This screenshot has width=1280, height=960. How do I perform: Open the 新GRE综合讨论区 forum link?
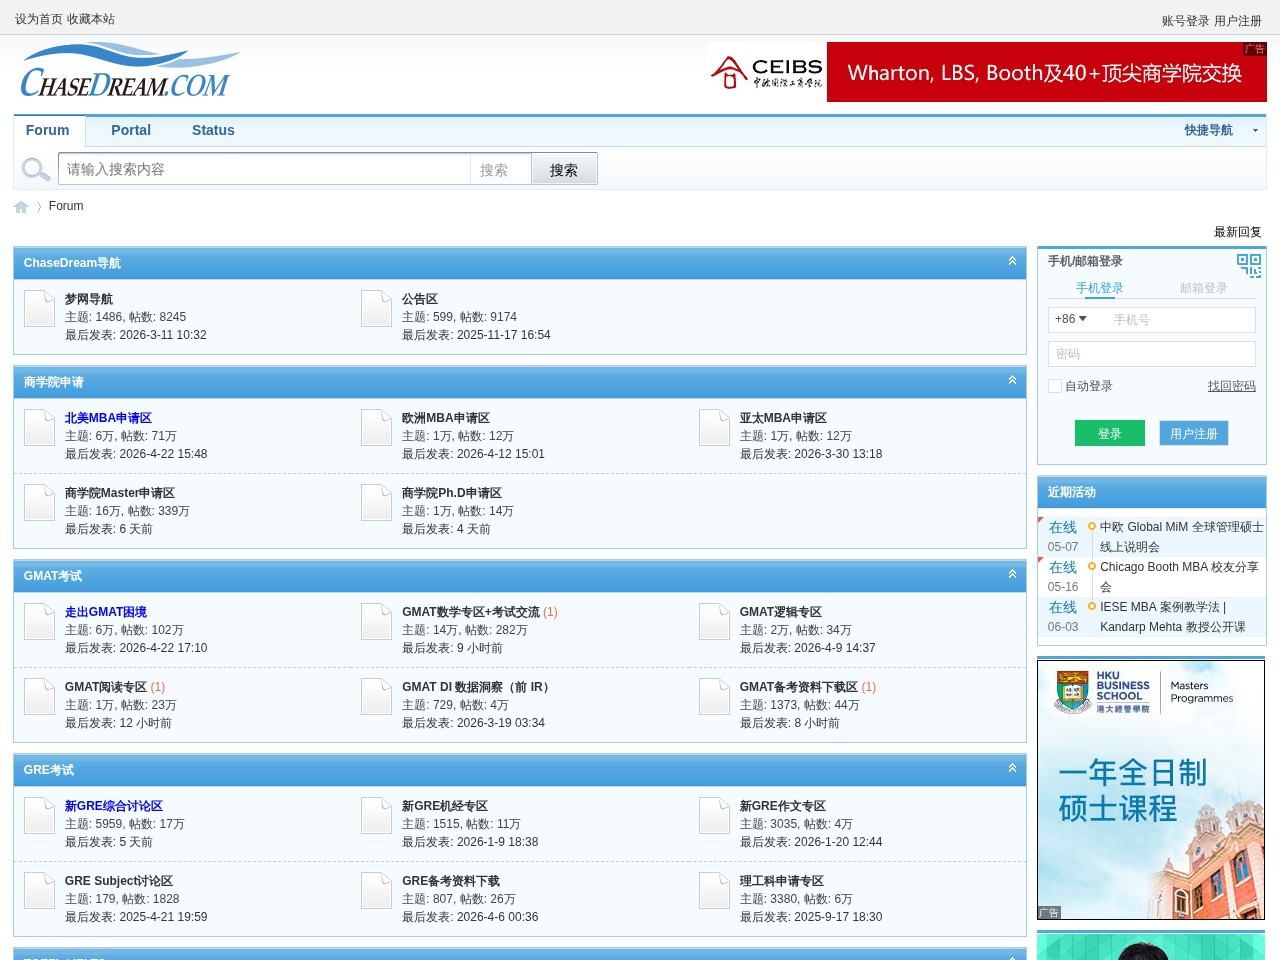(114, 806)
